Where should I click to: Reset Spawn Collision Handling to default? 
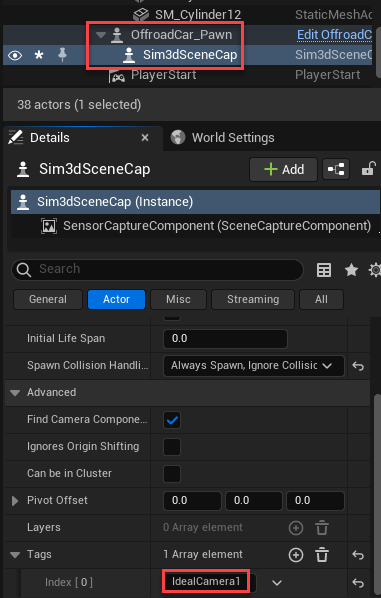pyautogui.click(x=358, y=366)
